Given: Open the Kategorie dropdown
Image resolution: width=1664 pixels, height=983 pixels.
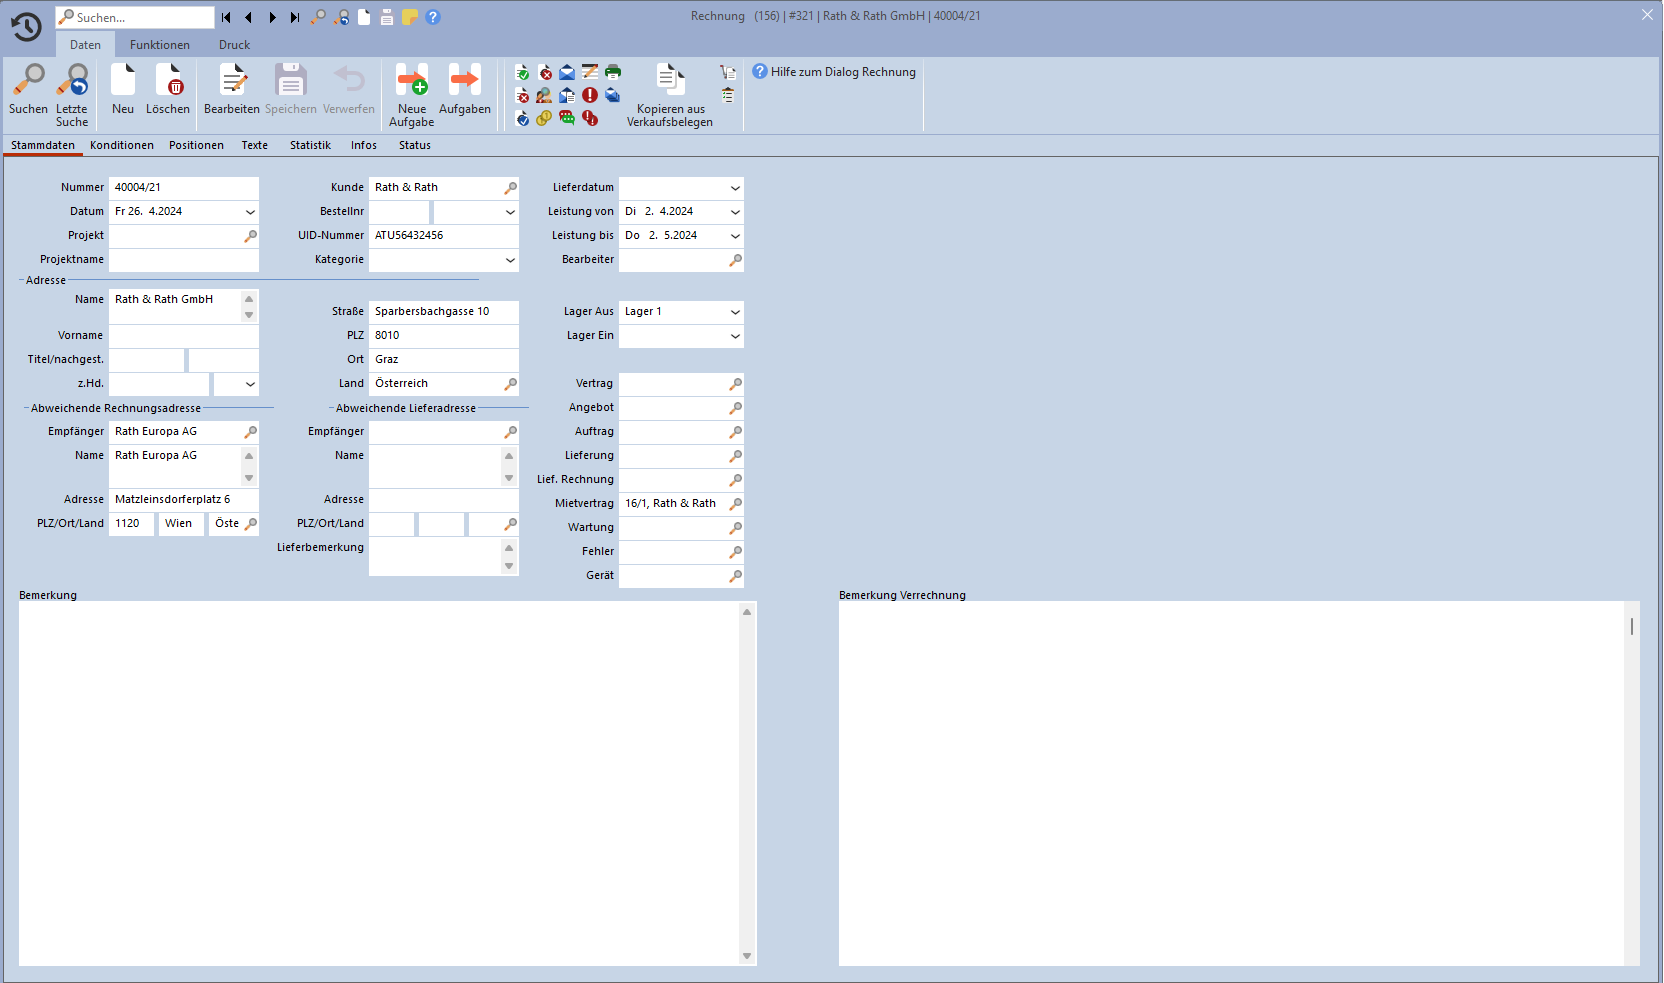Looking at the screenshot, I should (x=510, y=260).
